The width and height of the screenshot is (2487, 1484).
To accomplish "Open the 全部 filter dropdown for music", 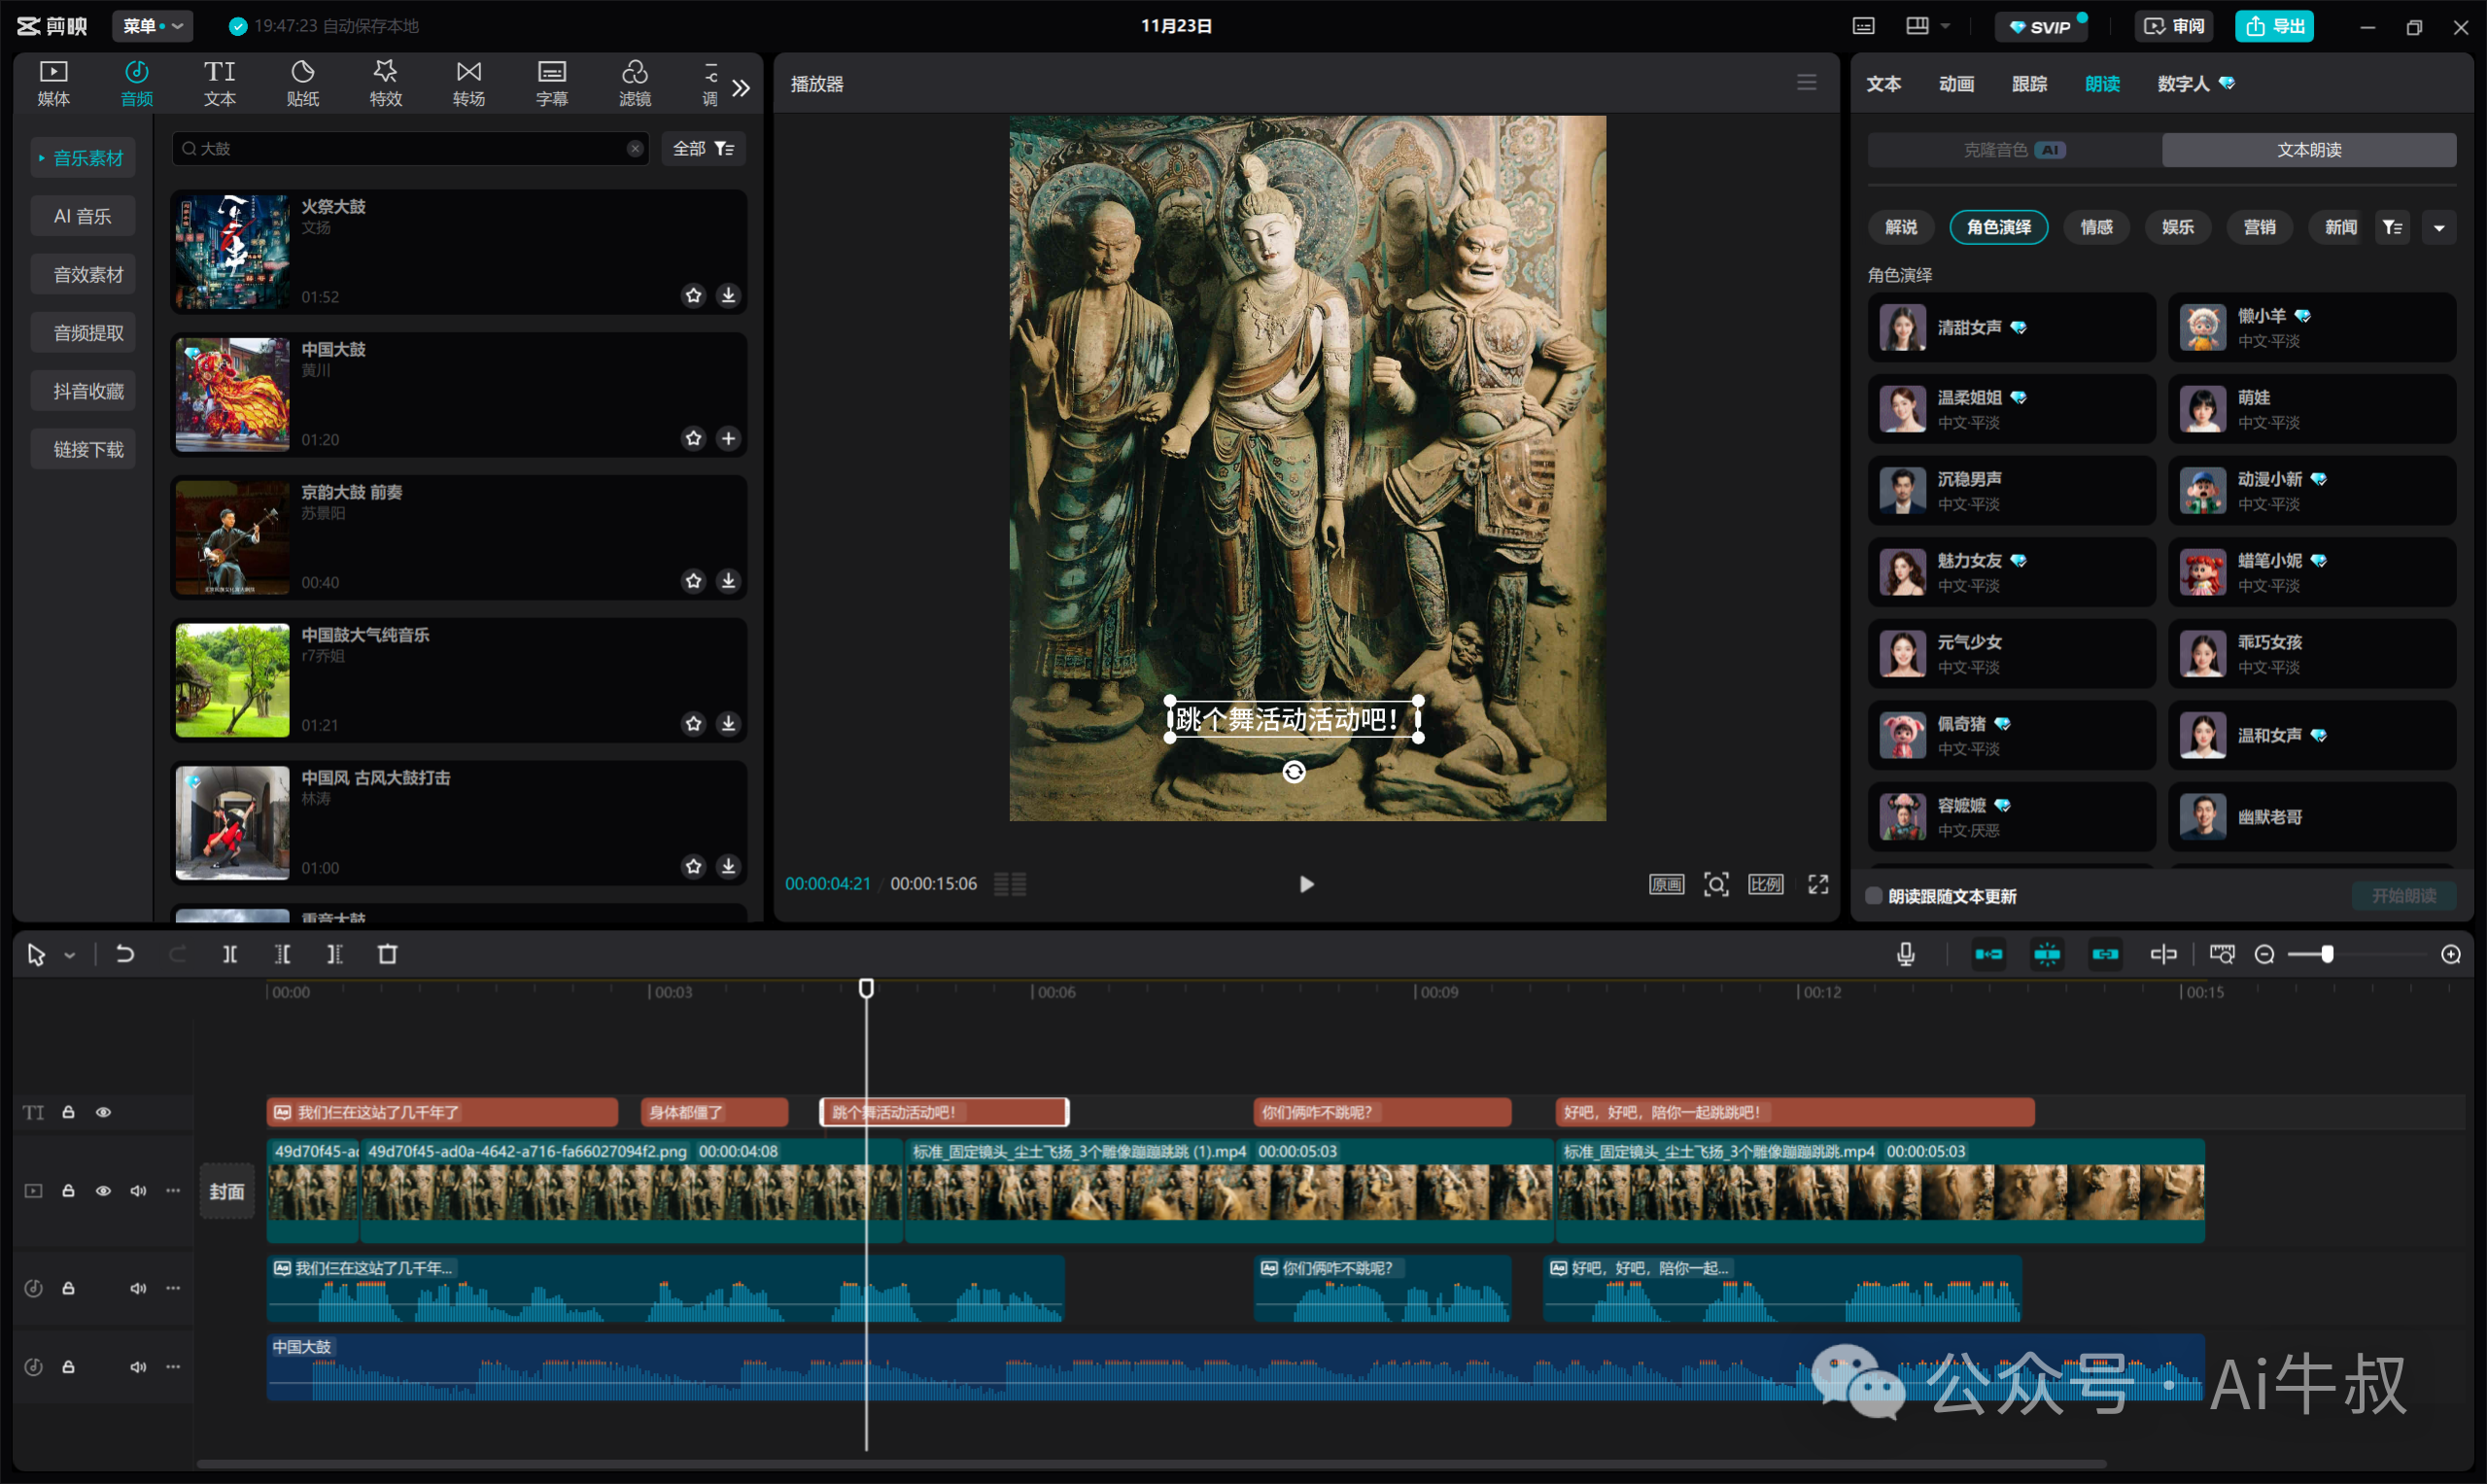I will (x=703, y=149).
